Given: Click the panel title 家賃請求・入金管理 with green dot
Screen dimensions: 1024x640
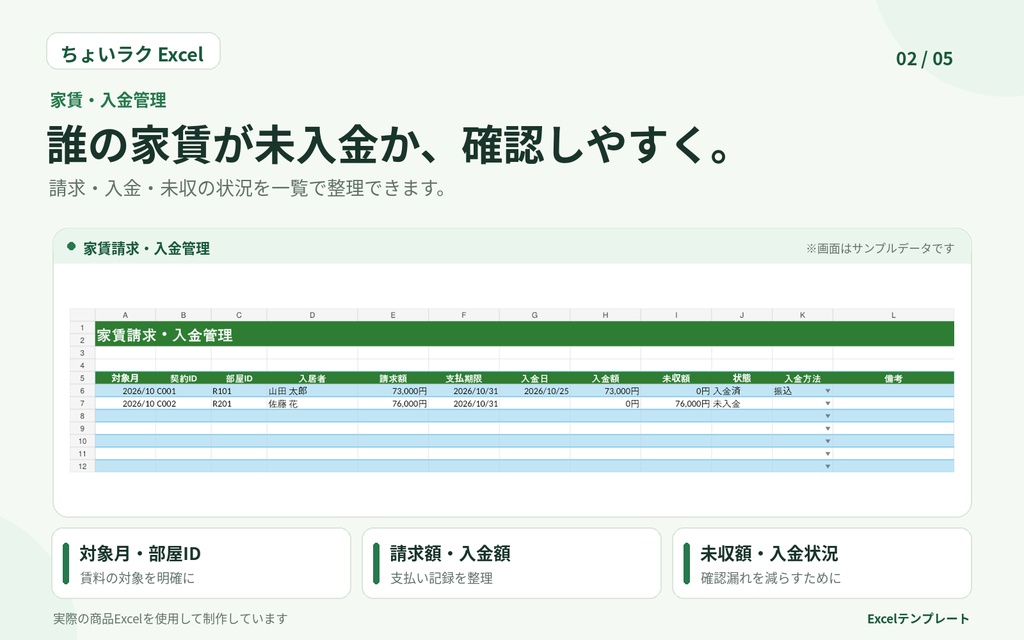Looking at the screenshot, I should [138, 248].
